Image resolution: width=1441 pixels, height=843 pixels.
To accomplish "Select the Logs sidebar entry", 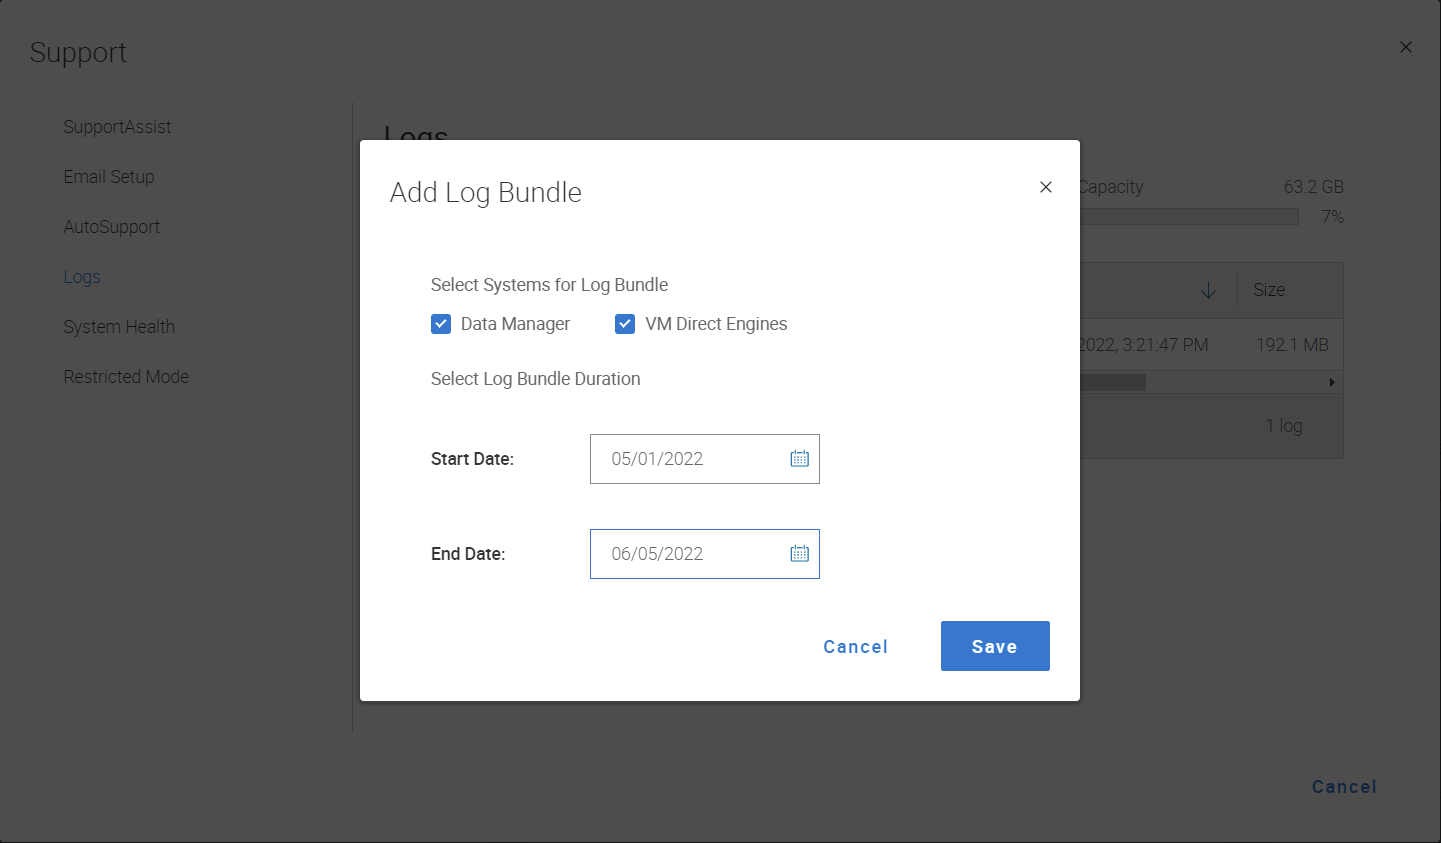I will [81, 277].
